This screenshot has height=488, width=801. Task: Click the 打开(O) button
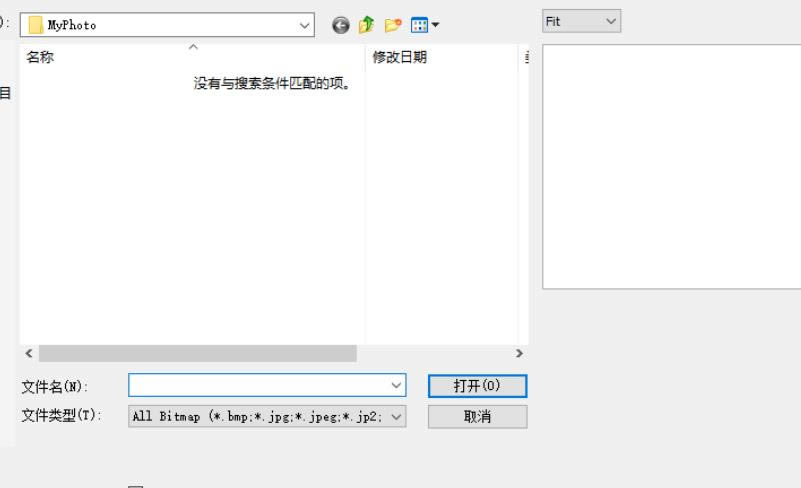click(x=477, y=386)
